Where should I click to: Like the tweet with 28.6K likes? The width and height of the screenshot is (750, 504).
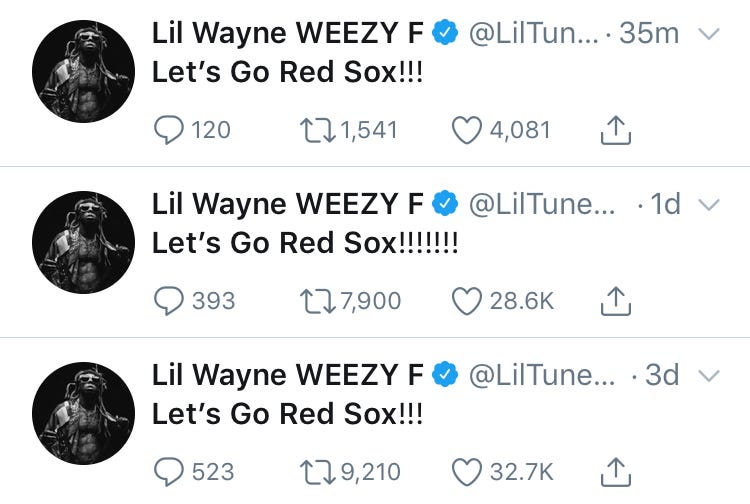tap(467, 301)
